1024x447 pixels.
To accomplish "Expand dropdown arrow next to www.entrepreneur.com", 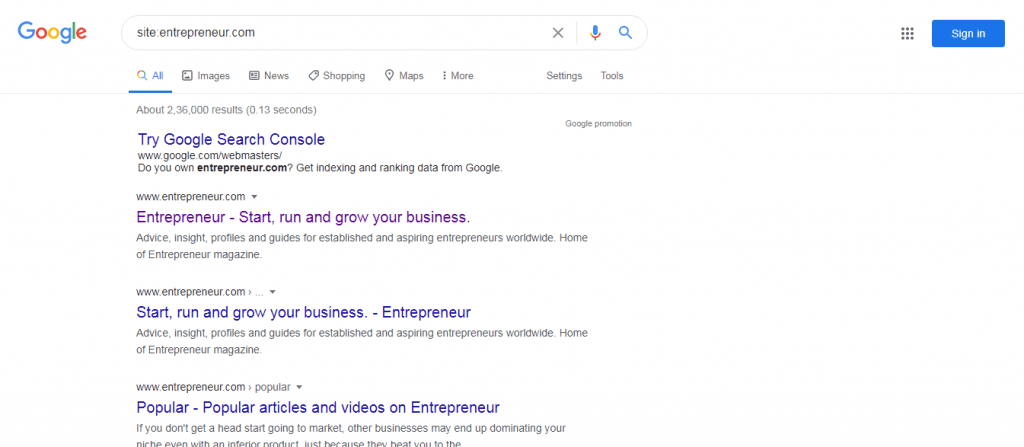I will [254, 197].
